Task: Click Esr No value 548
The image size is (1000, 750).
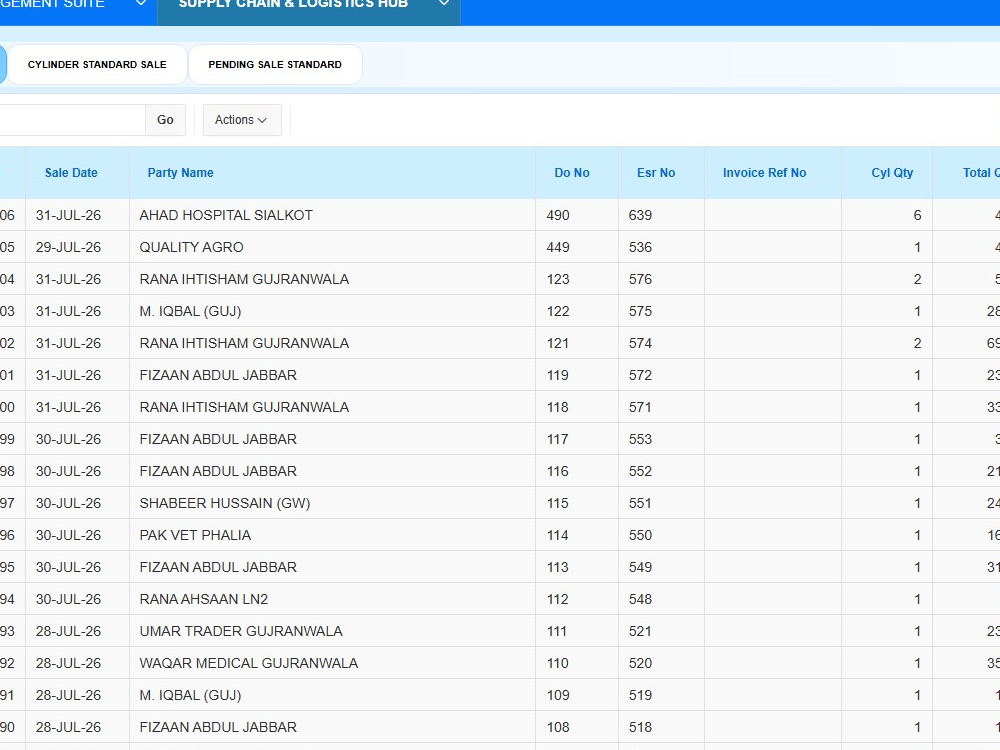Action: (x=640, y=599)
